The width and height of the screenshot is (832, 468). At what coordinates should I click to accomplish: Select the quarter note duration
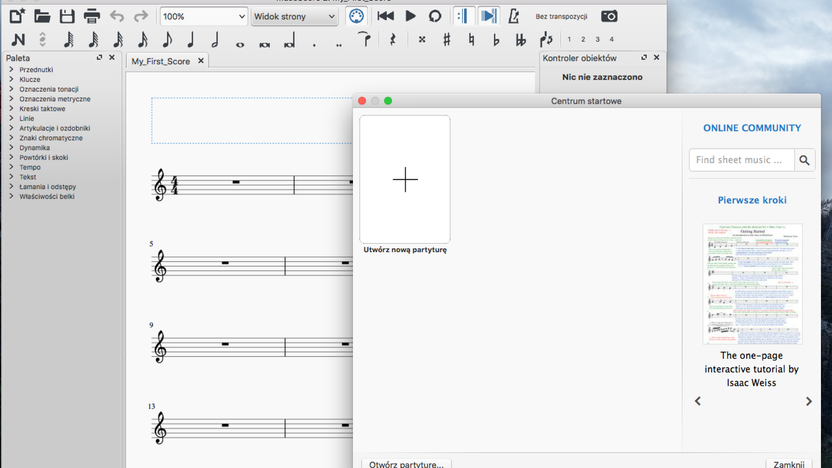[190, 40]
